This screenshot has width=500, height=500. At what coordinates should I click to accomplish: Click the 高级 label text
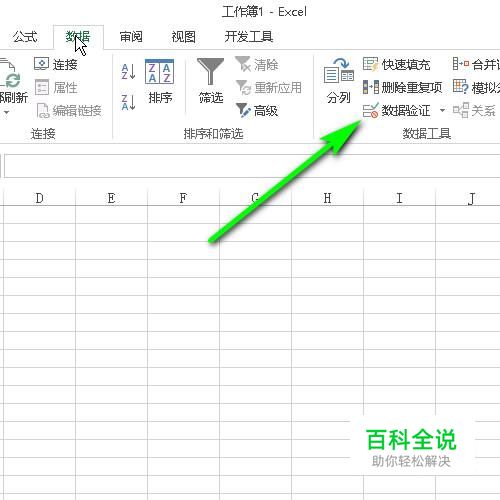(266, 111)
